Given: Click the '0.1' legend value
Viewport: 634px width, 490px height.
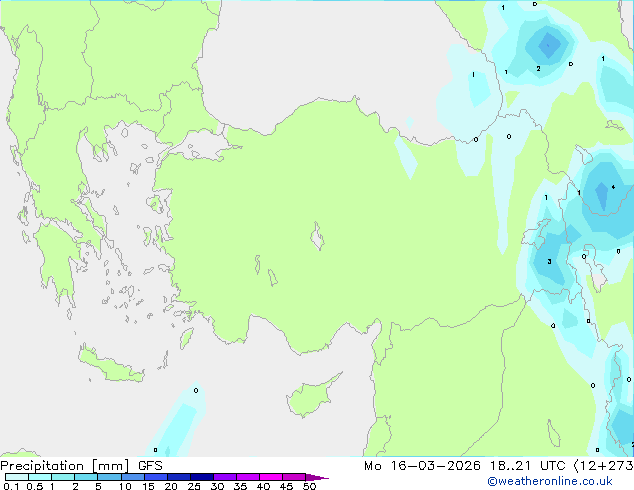Looking at the screenshot, I should tap(11, 486).
